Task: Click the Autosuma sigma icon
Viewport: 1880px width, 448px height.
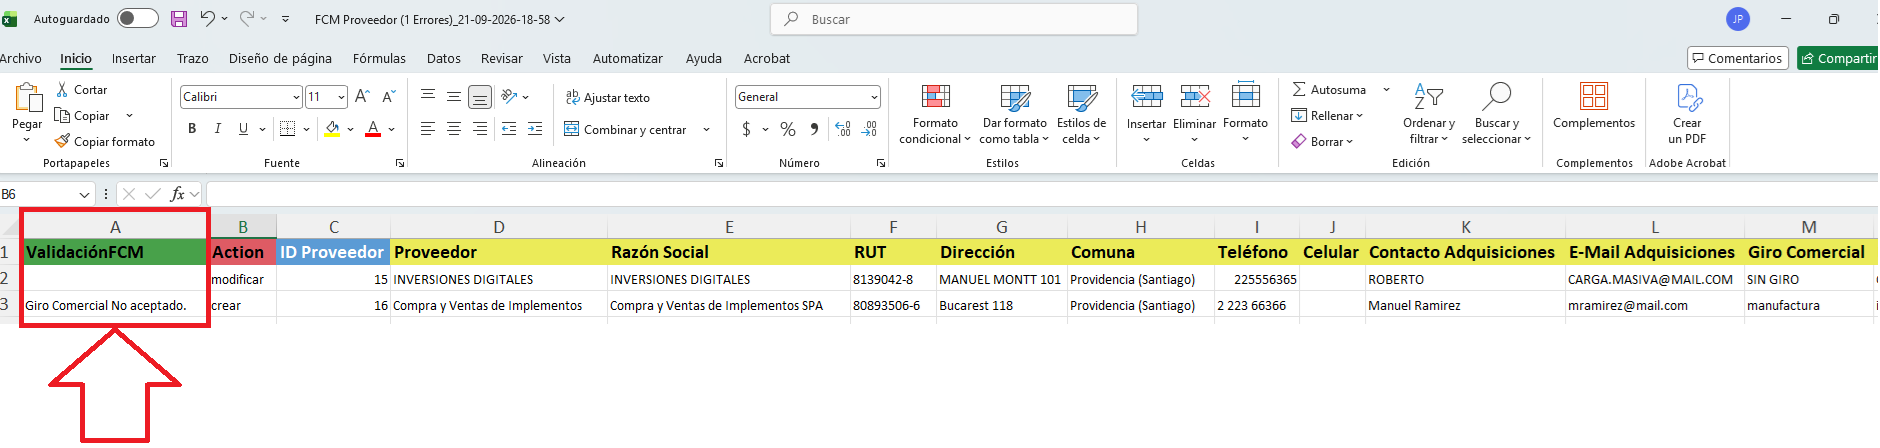Action: coord(1299,90)
